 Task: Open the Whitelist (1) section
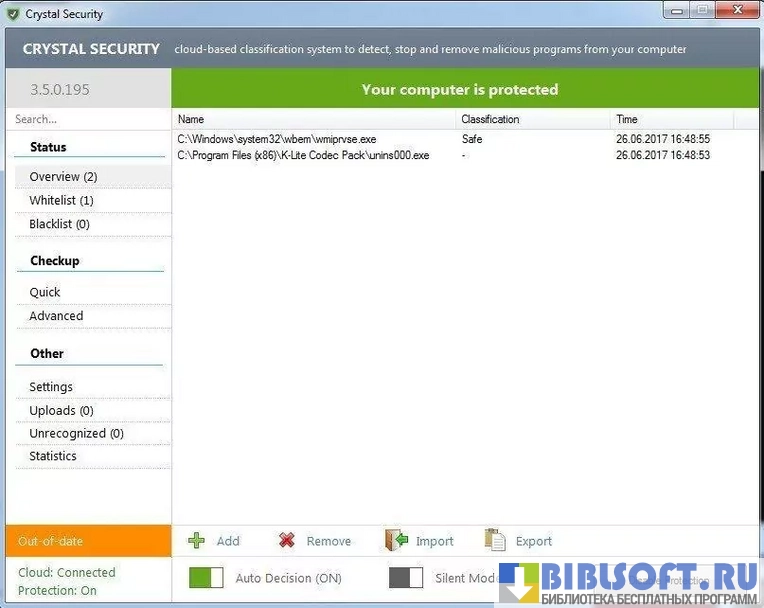[x=61, y=201]
